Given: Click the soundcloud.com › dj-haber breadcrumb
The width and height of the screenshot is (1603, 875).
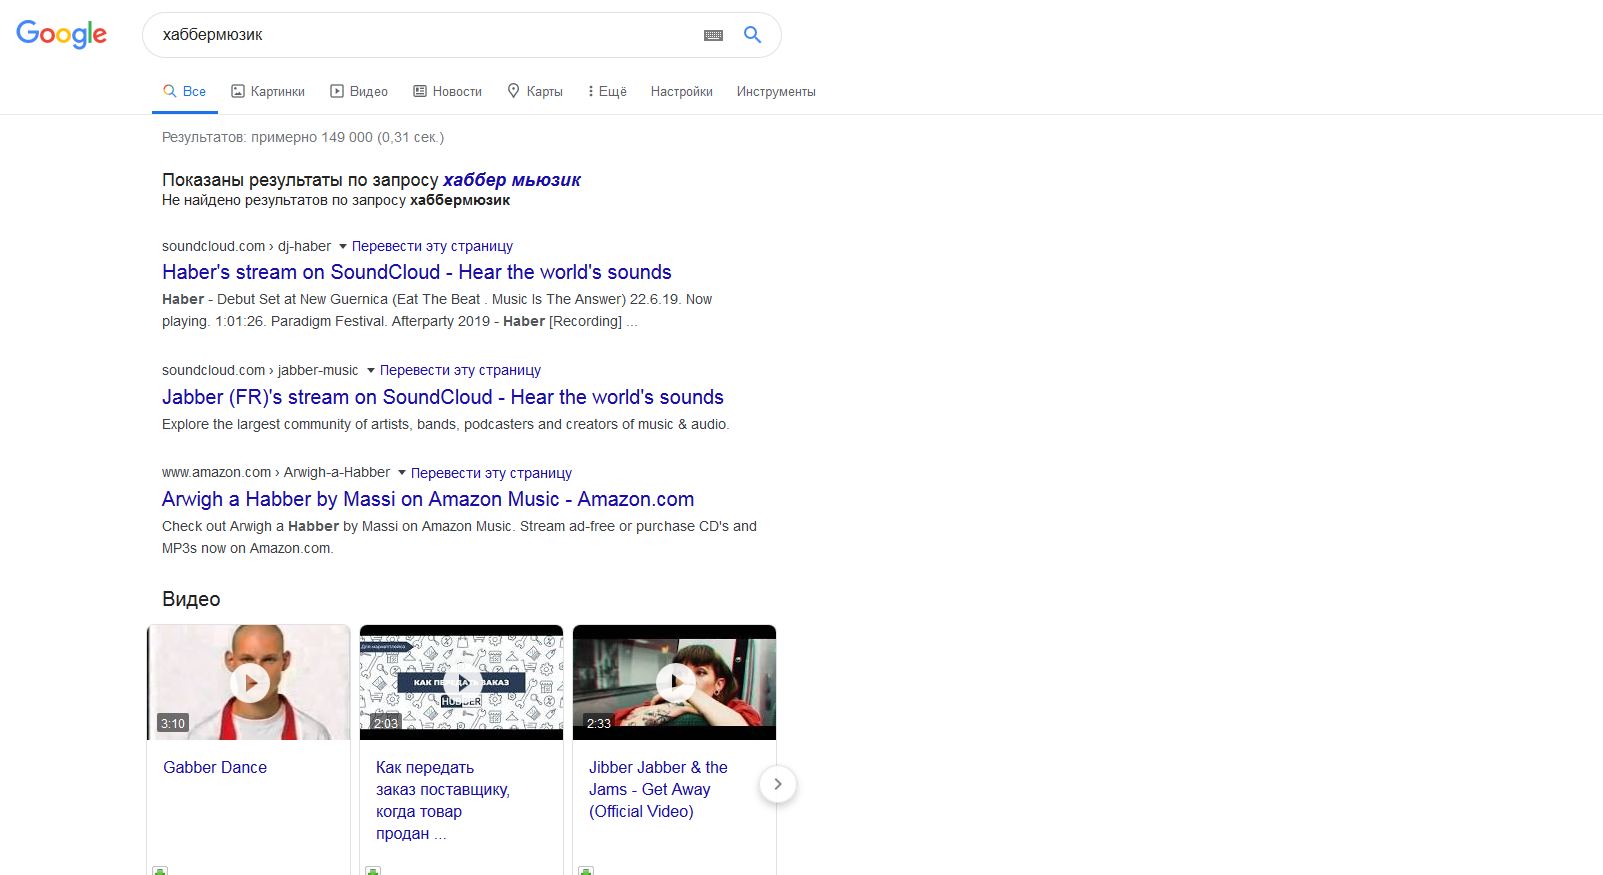Looking at the screenshot, I should 246,246.
